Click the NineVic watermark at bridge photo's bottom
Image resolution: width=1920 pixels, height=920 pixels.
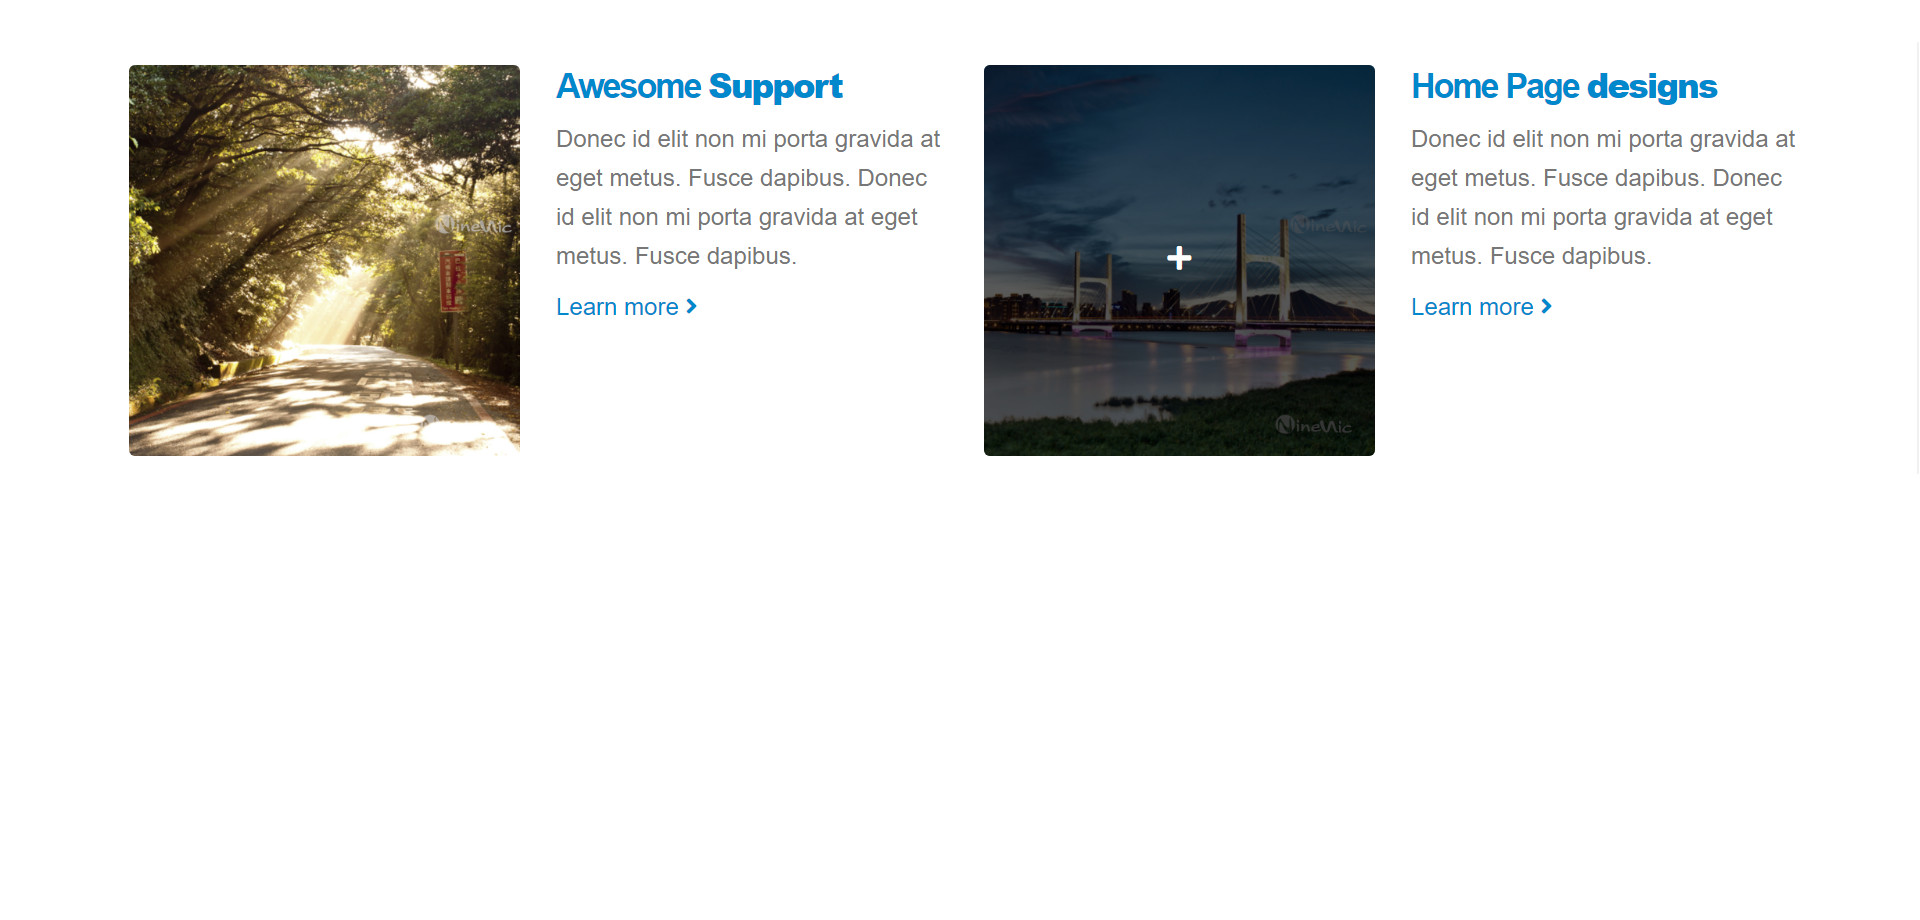[1314, 425]
